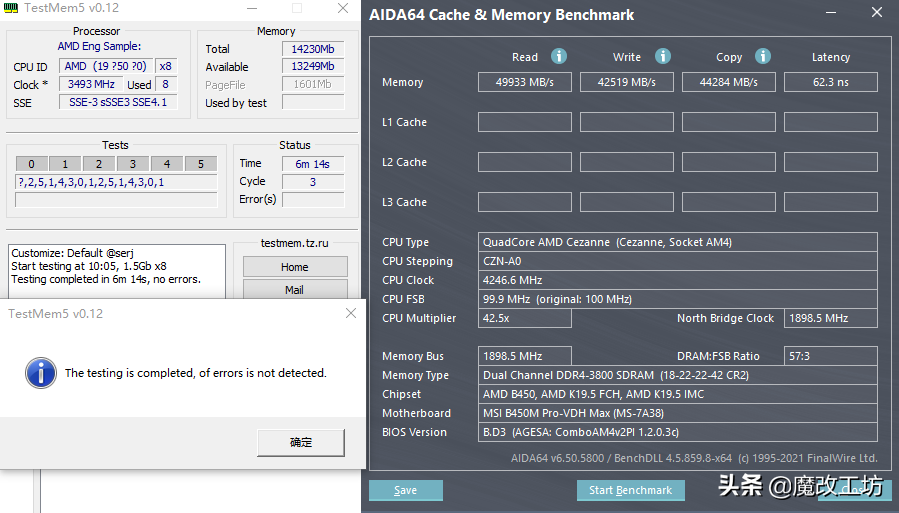The image size is (899, 513).
Task: Click Memory Latency value 62.3 ns
Action: click(831, 82)
